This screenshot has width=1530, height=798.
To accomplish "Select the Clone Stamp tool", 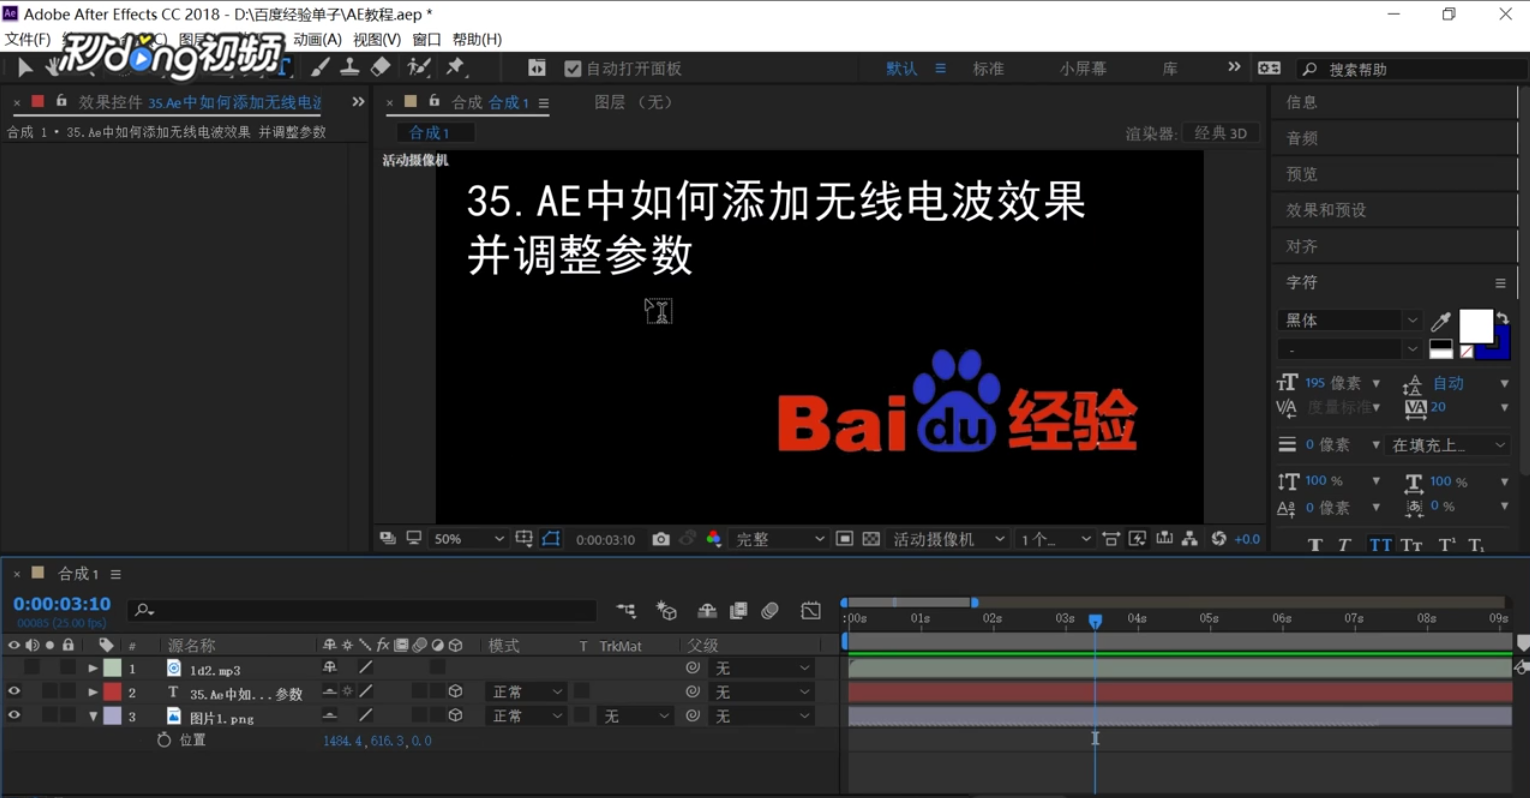I will click(350, 68).
